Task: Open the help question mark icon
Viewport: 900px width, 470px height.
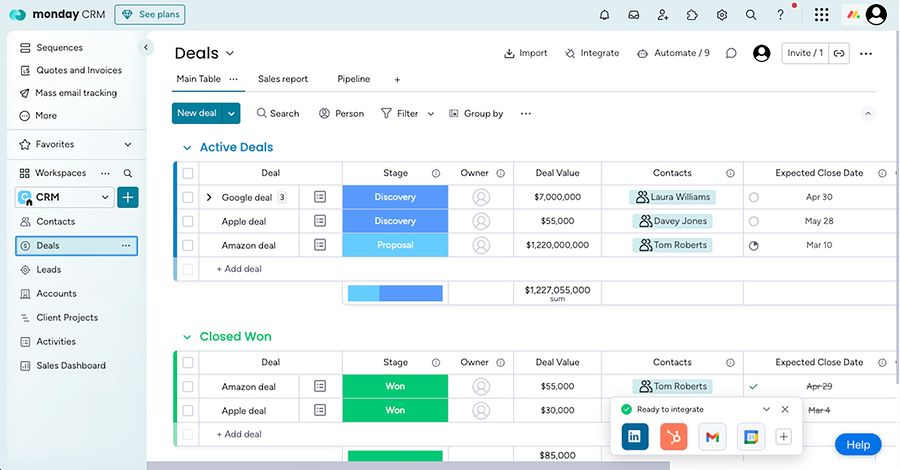Action: (x=780, y=15)
